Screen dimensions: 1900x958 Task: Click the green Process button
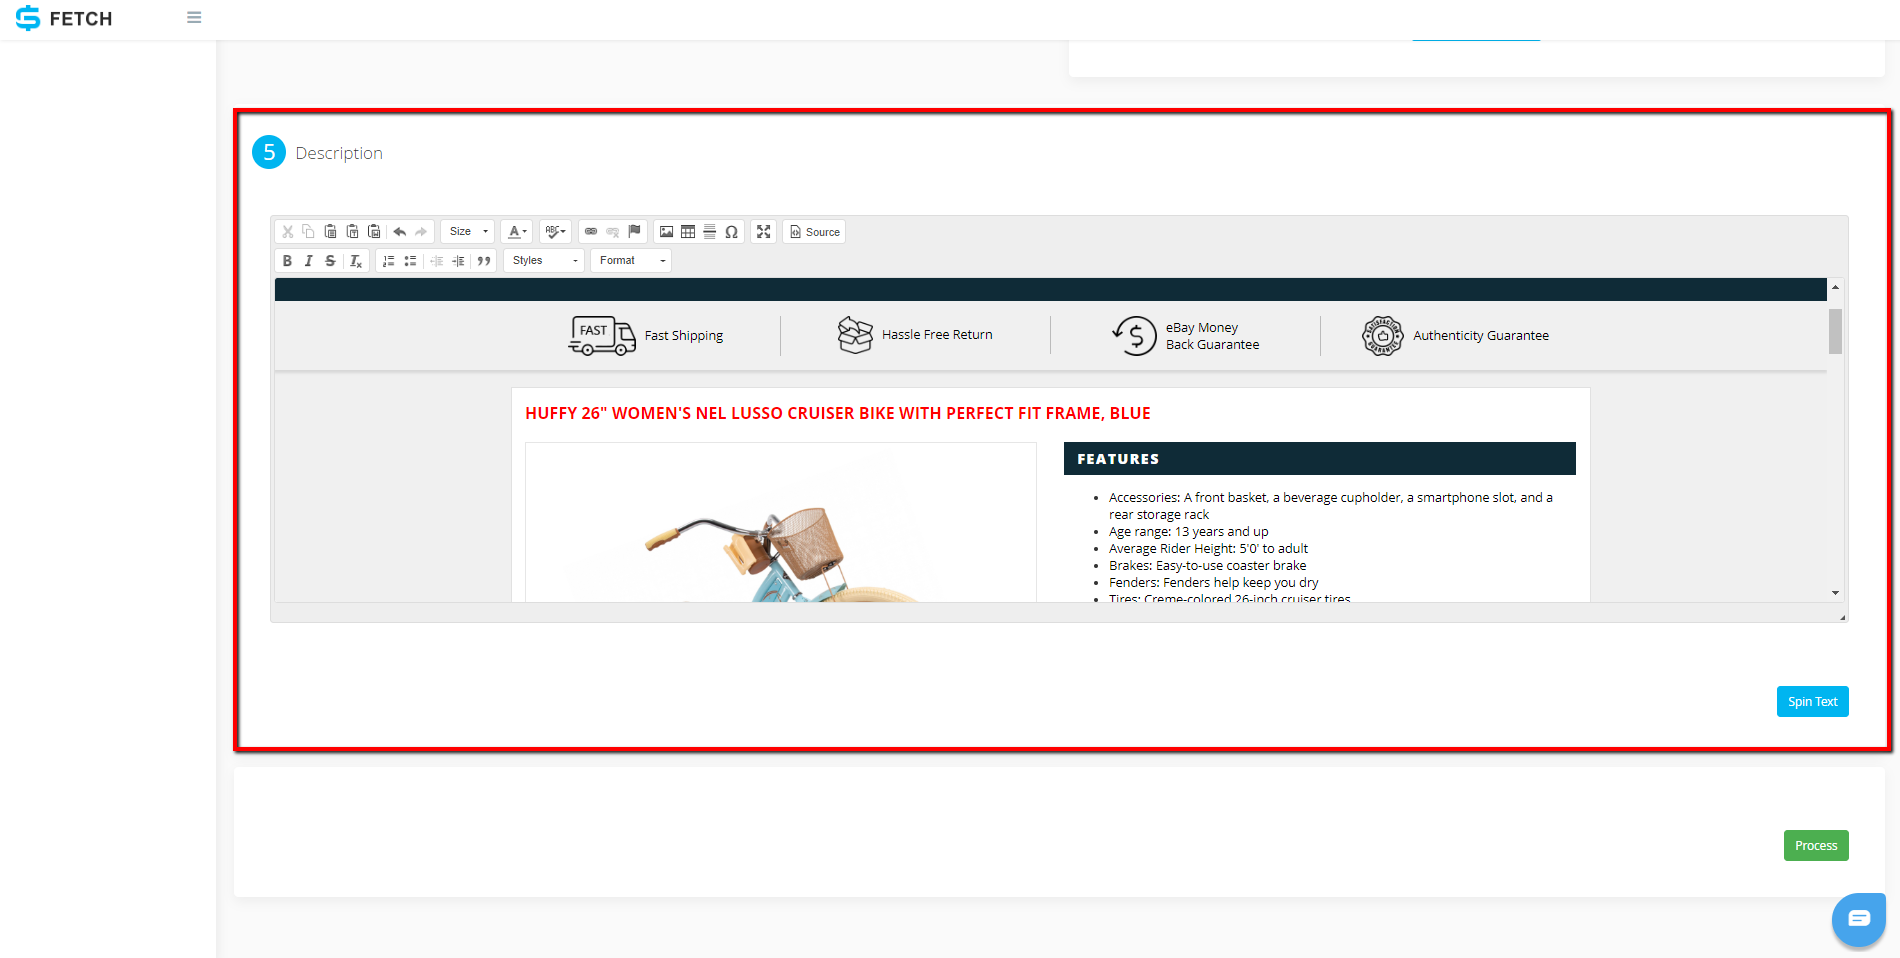[x=1816, y=846]
